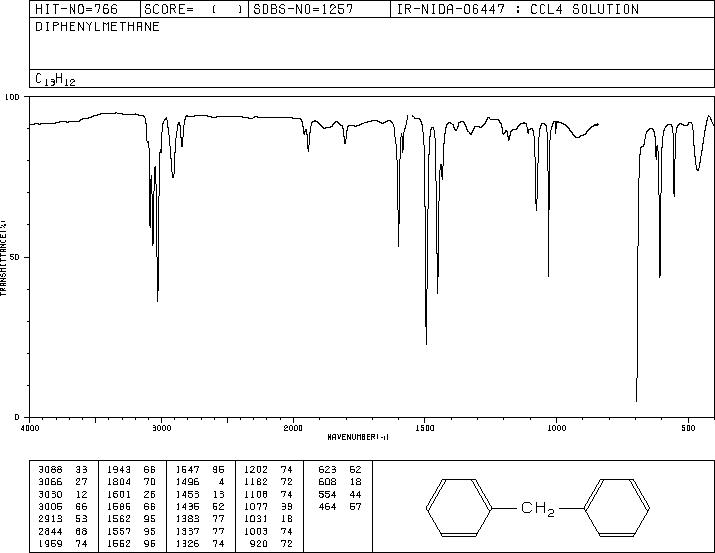Select peak table entry 1202
Screen dimensions: 715x553
[x=268, y=470]
